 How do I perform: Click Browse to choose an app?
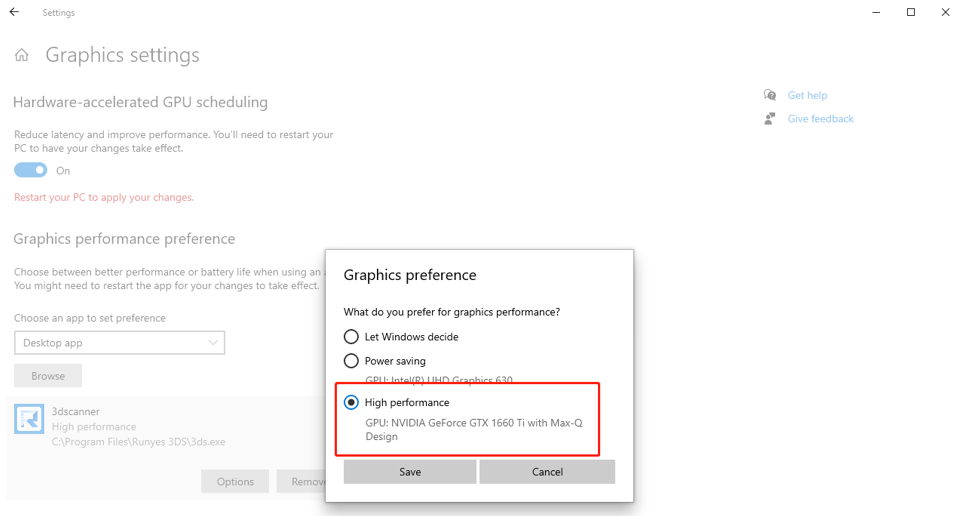(48, 376)
